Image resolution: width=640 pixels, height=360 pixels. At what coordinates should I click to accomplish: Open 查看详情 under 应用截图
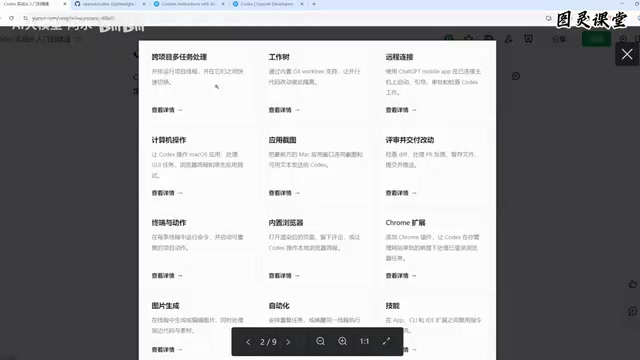(284, 193)
